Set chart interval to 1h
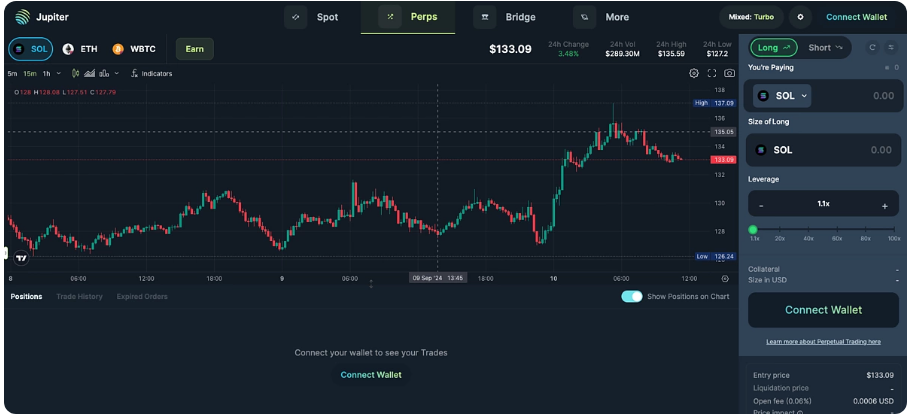The width and height of the screenshot is (909, 418). (x=46, y=74)
